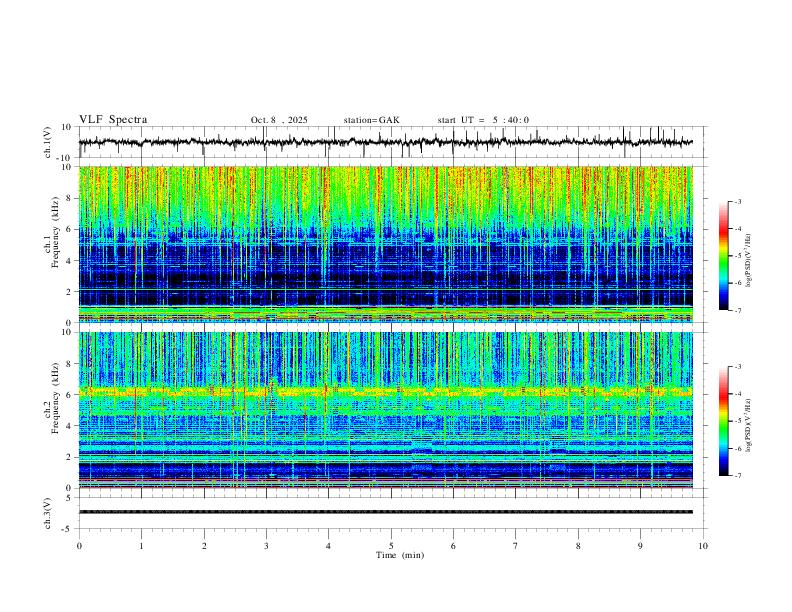The image size is (792, 612).
Task: Click inside the ch.1 frequency spectrogram
Action: (x=386, y=244)
